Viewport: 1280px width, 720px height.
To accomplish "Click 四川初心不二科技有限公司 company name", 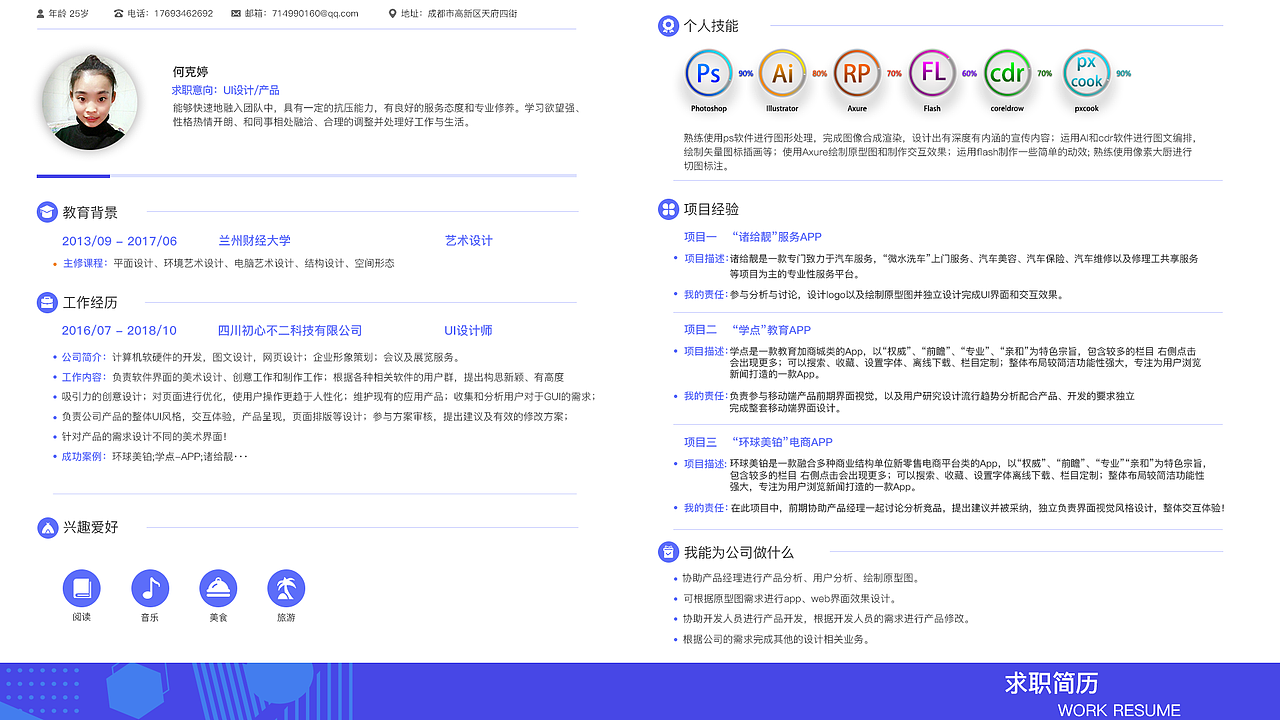I will [x=290, y=331].
